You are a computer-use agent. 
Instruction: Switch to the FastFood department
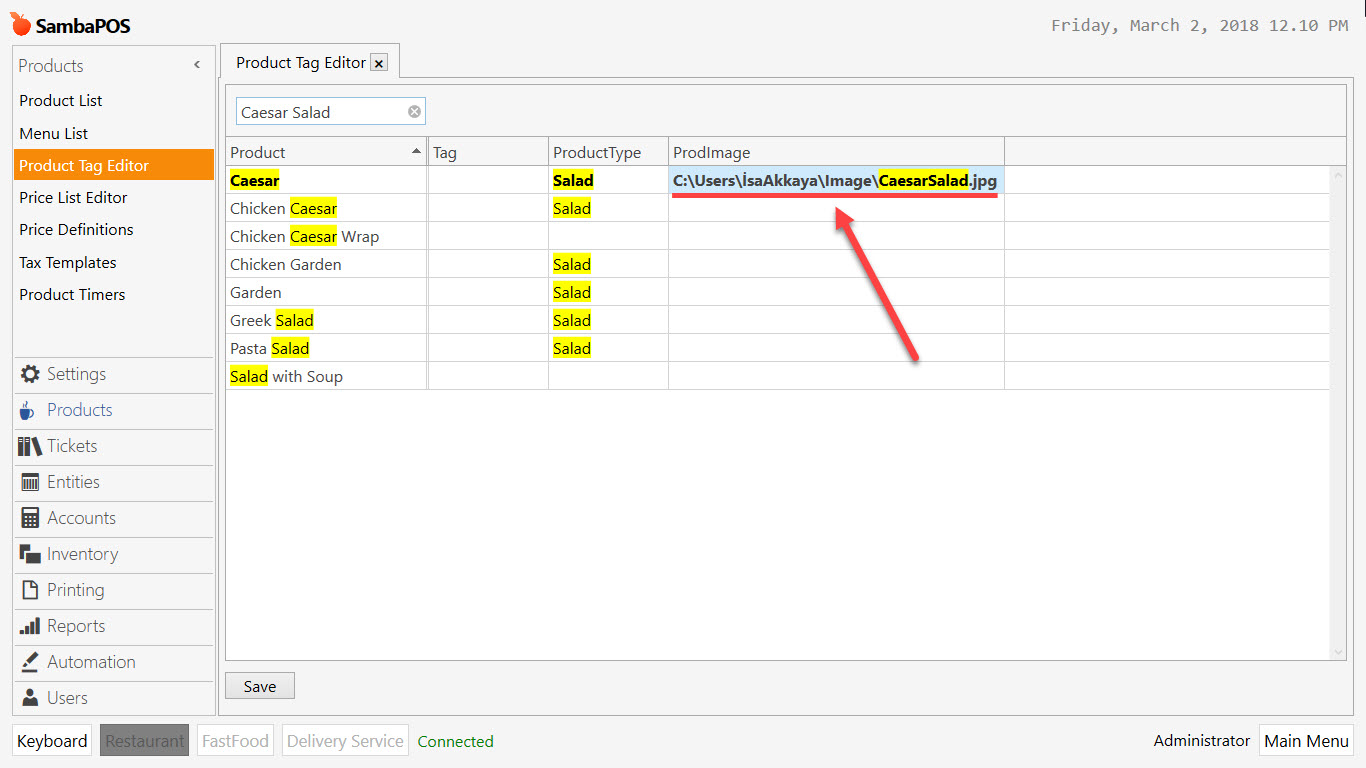click(x=235, y=740)
